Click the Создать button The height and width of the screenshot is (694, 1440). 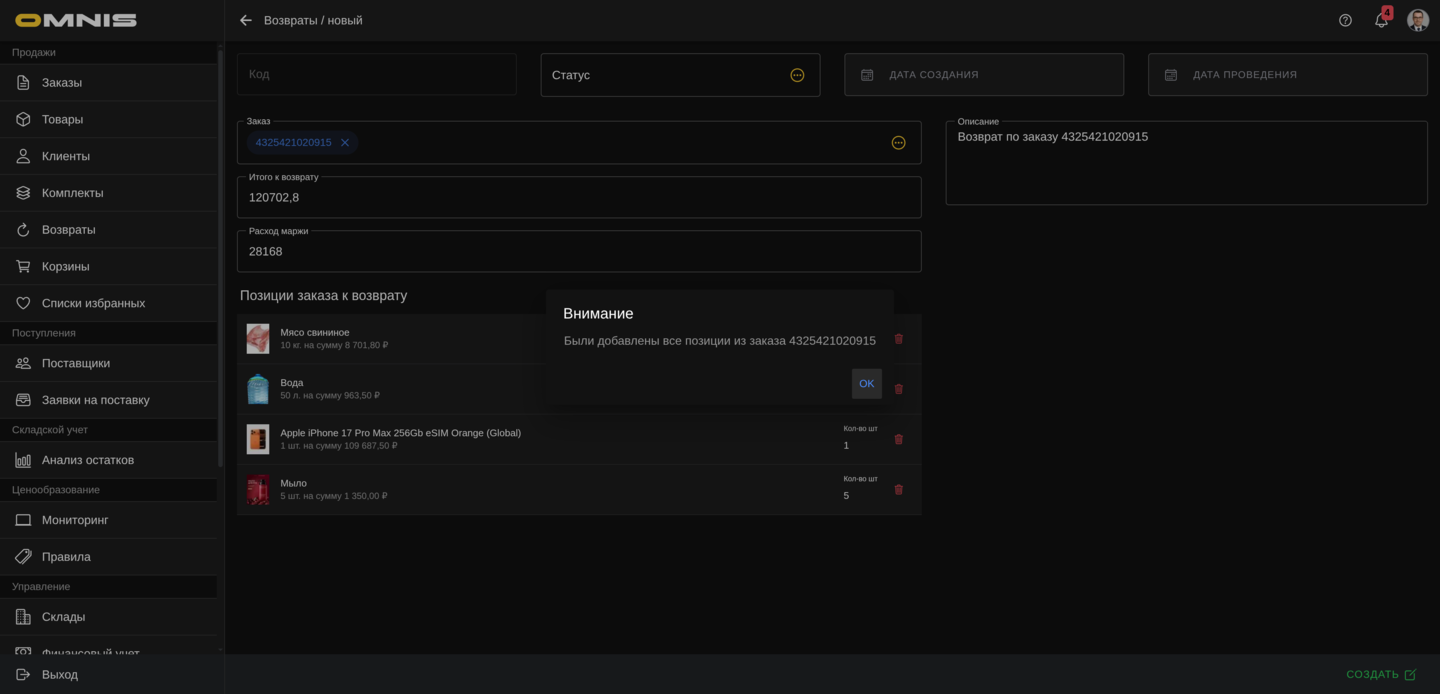(1380, 674)
